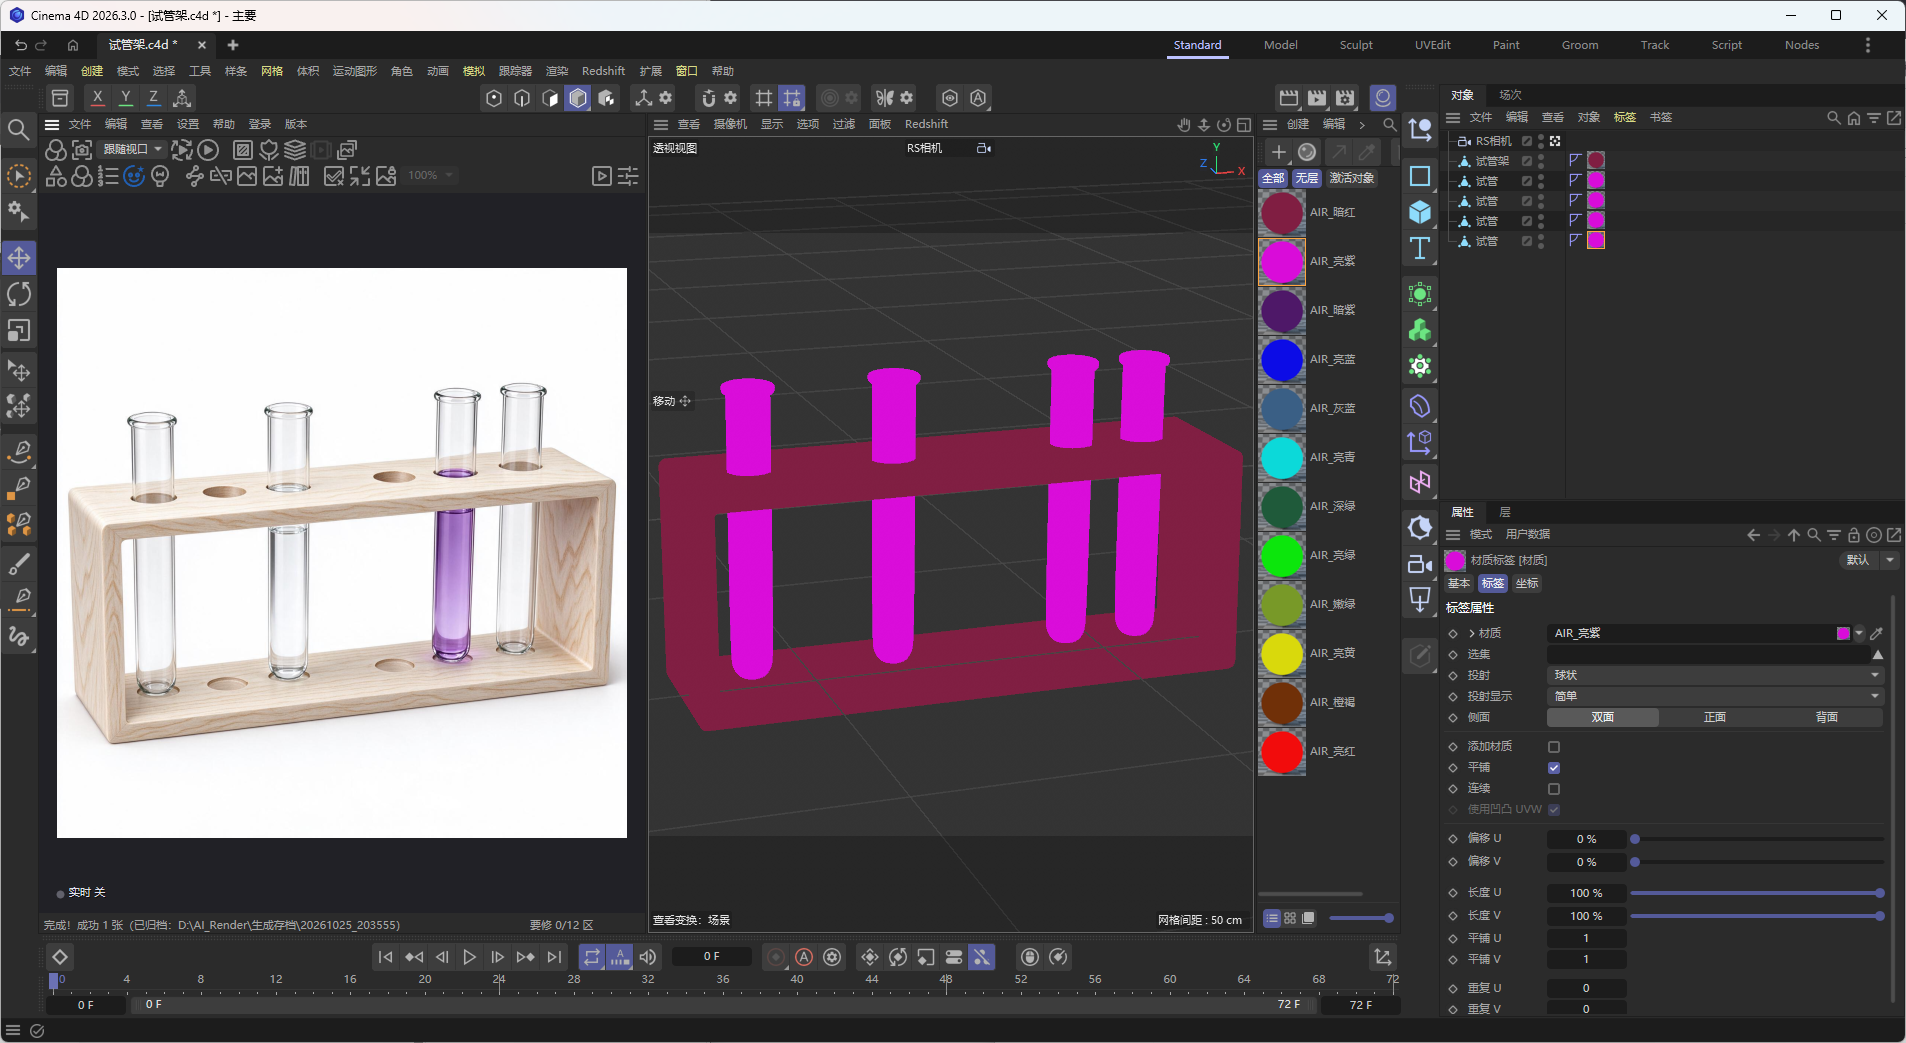Click the add new material plus icon
1906x1043 pixels.
[x=1278, y=152]
